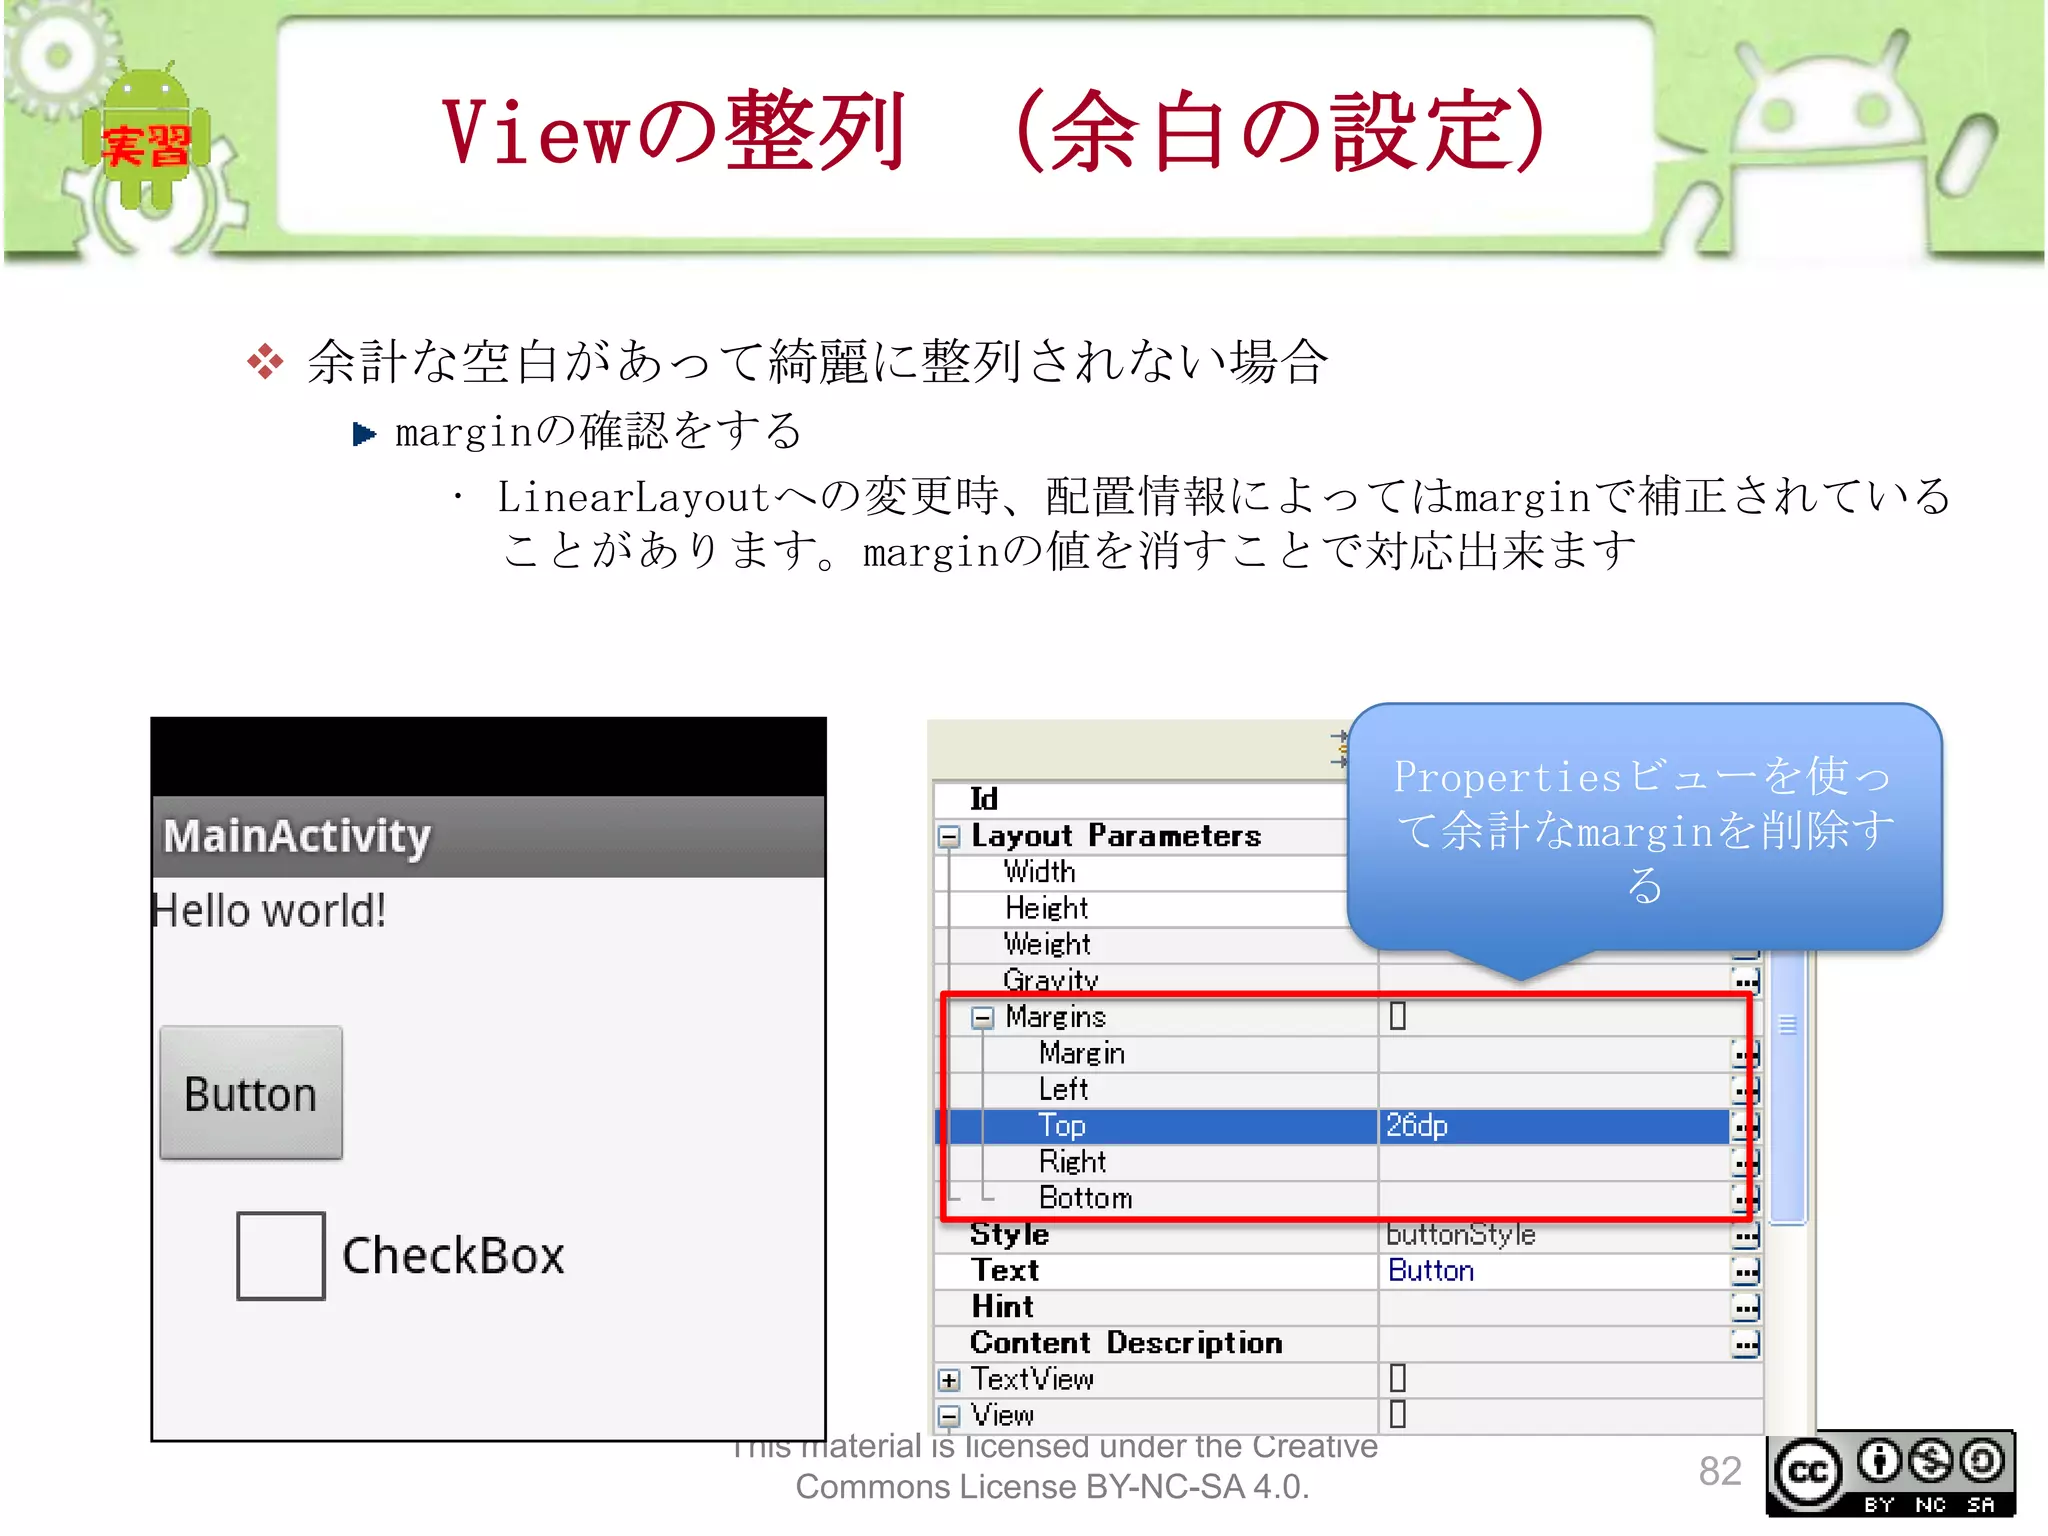Open the ellipsis editor for Right
The height and width of the screenshot is (1536, 2048).
1746,1163
